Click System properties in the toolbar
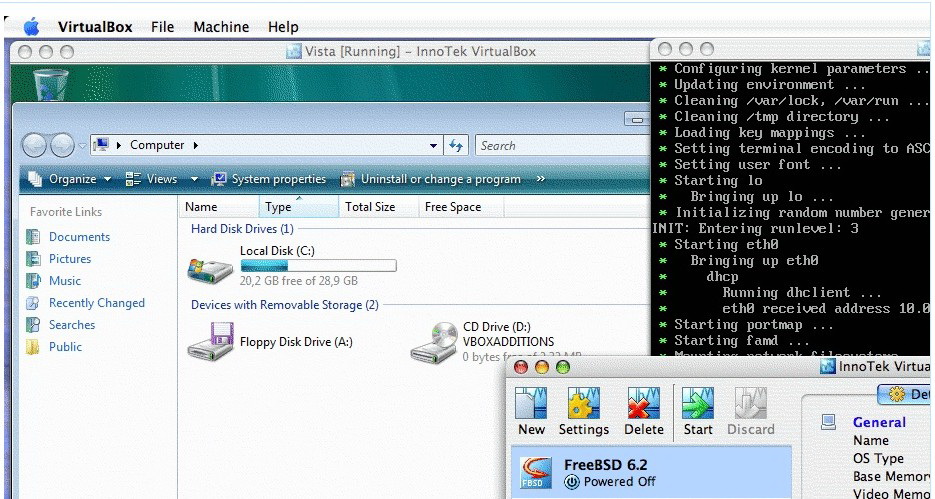Screen dimensions: 935x499 pos(269,179)
